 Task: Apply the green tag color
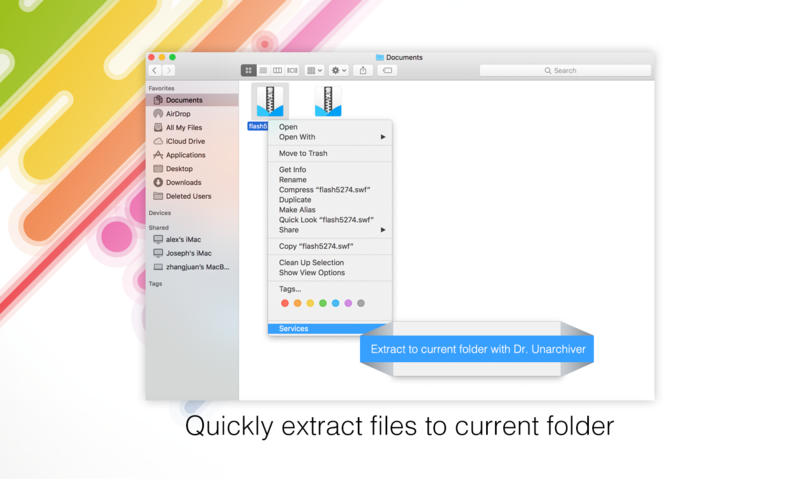pos(322,303)
